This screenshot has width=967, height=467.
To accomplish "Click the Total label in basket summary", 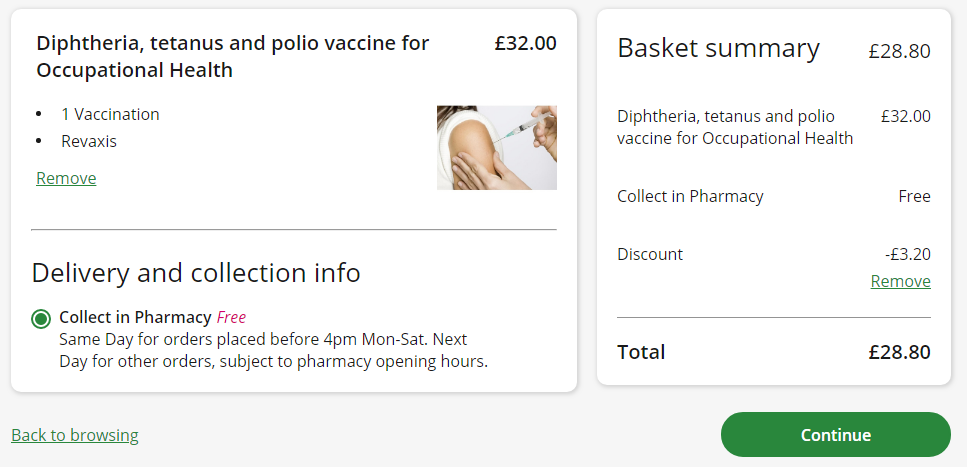I will [641, 352].
